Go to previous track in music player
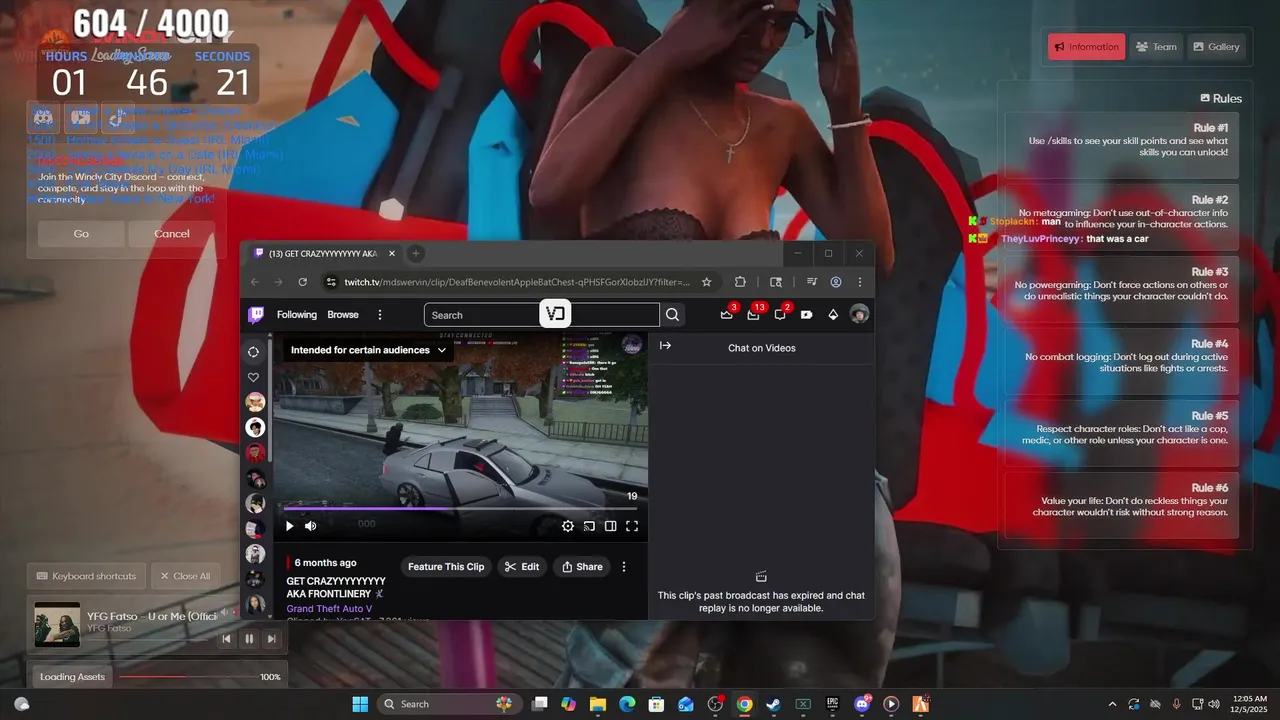 [x=227, y=638]
